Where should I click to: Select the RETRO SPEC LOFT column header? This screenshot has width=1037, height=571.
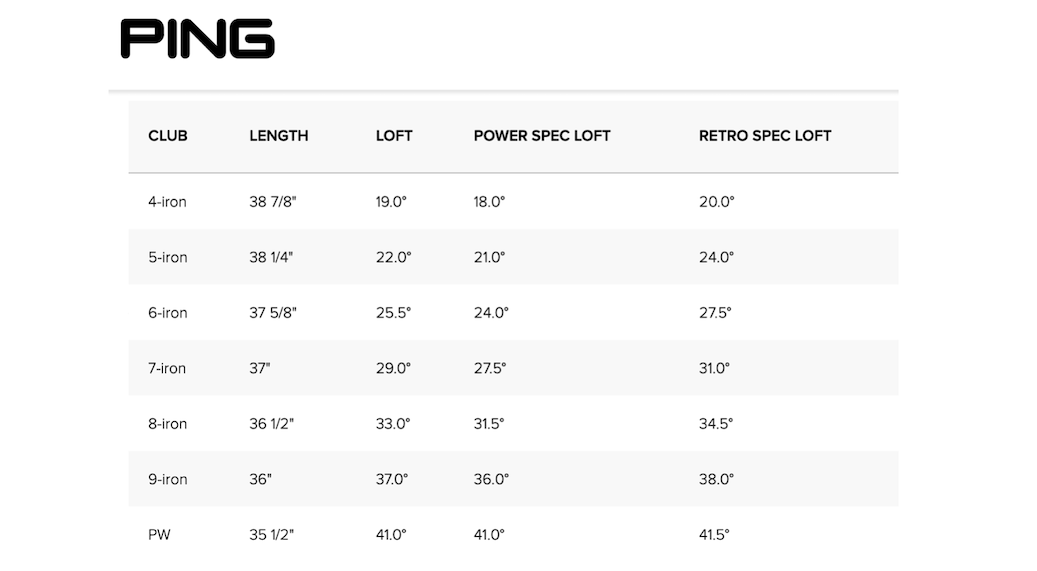pyautogui.click(x=765, y=136)
